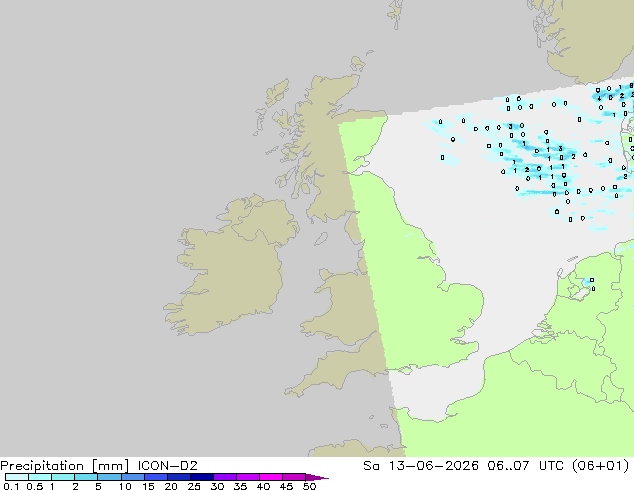Select the 10 to 15 mm blue swatch
The height and width of the screenshot is (490, 634).
(x=132, y=477)
